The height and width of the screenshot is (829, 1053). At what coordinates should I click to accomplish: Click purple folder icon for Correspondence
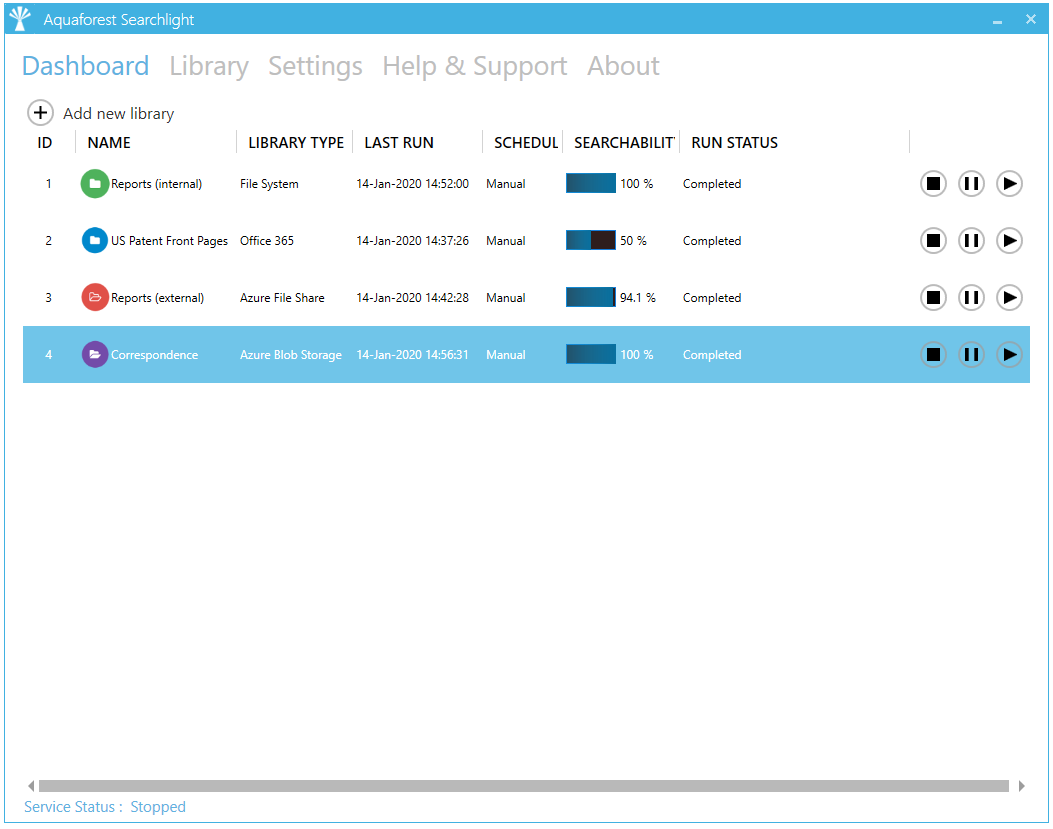click(94, 355)
